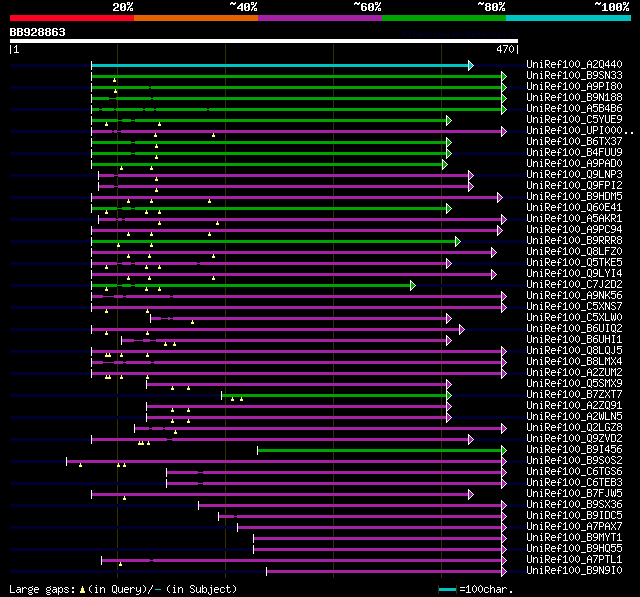The image size is (640, 597).
Task: Open the UniRef100_B9IDC5 entry
Action: 574,516
